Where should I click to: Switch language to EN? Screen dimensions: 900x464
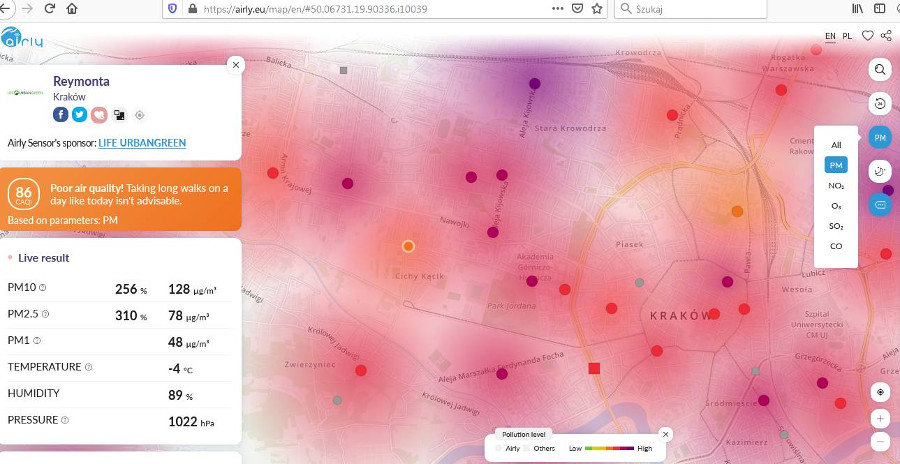(830, 36)
